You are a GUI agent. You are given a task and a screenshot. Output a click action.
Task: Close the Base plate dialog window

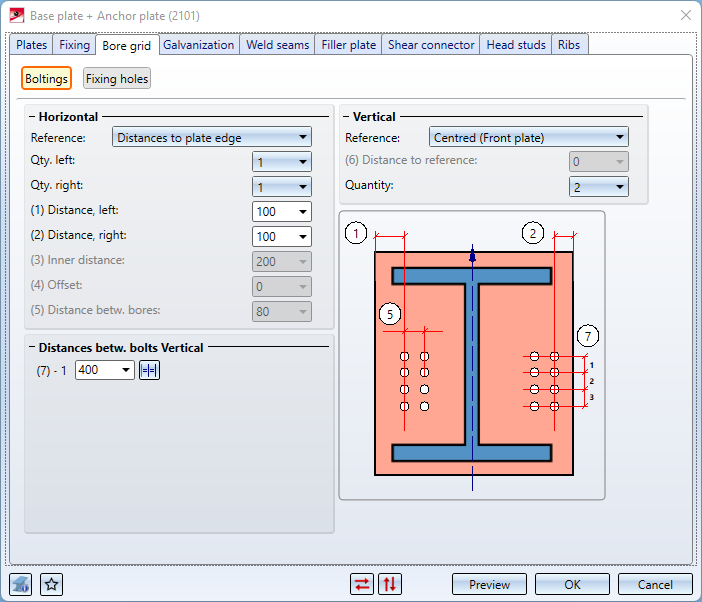(685, 15)
